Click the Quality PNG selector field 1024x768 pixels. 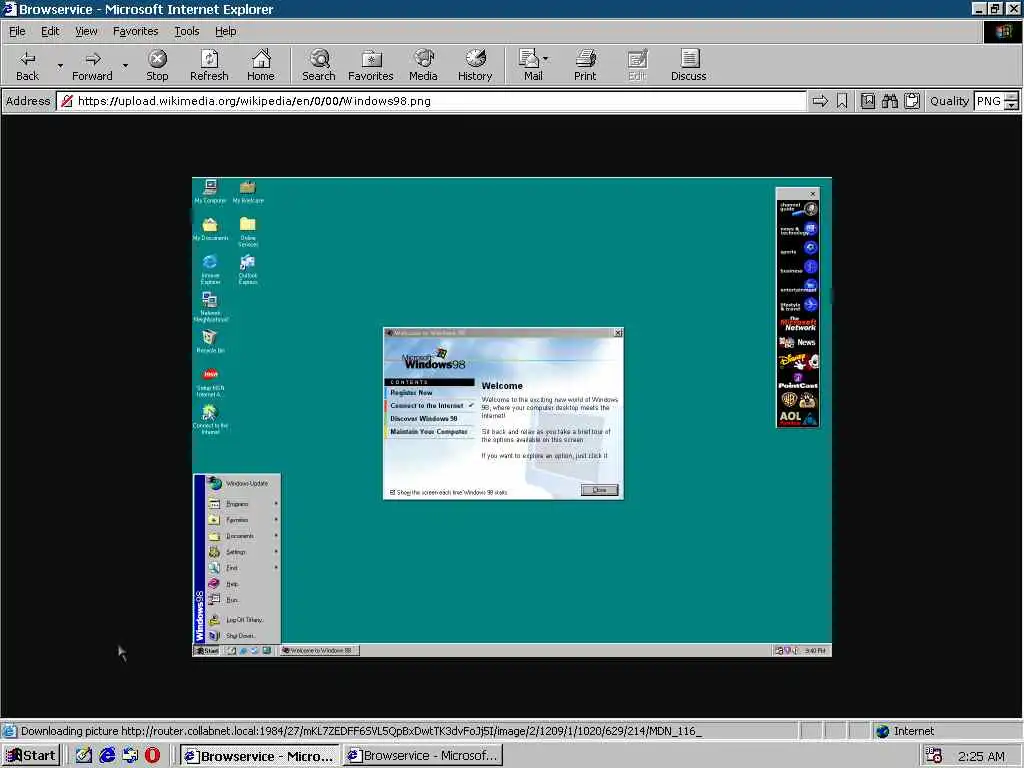(x=988, y=101)
